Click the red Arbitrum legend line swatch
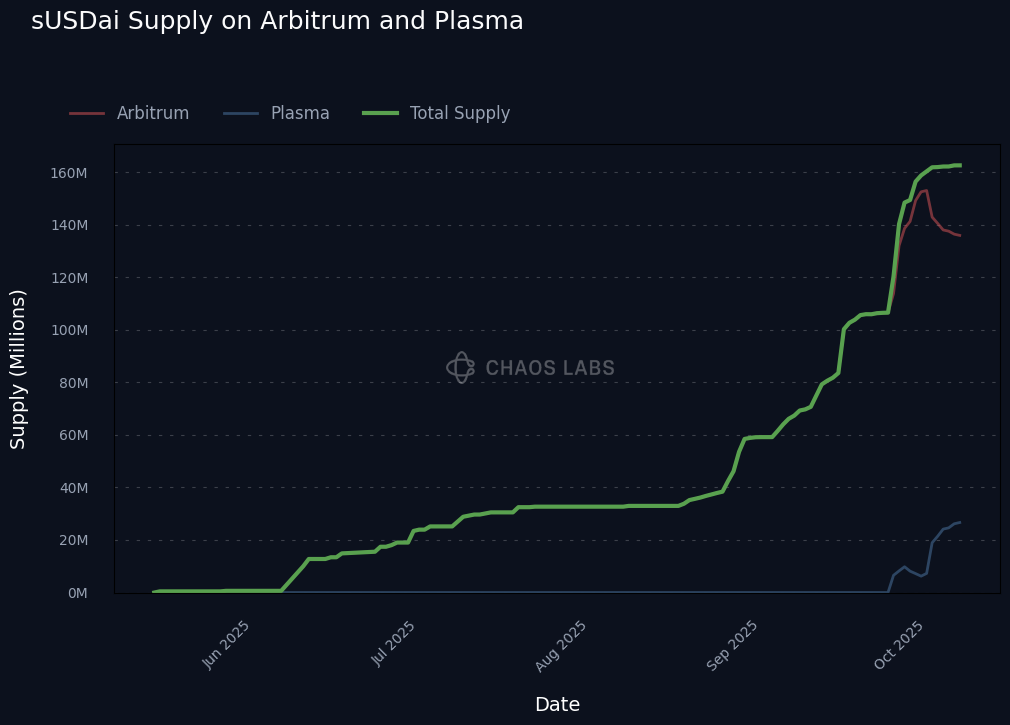 tap(87, 114)
